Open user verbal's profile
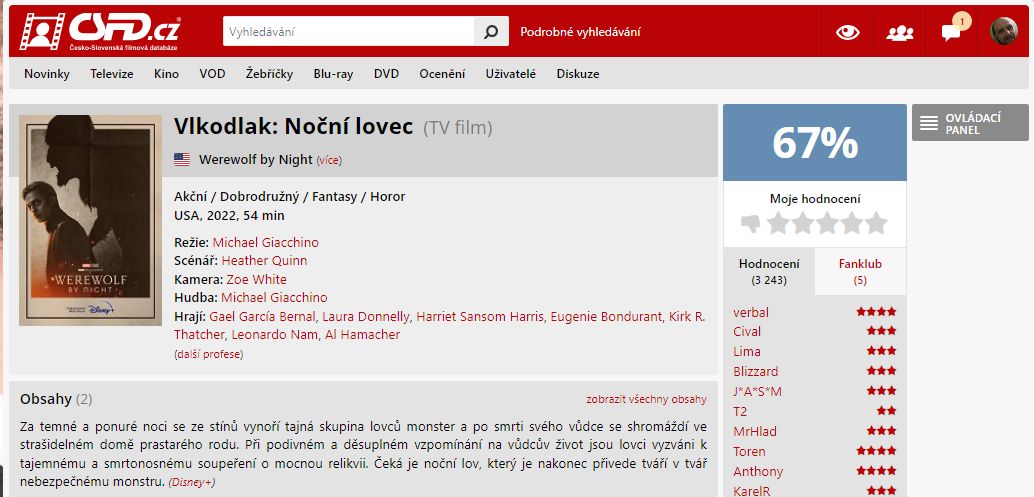The width and height of the screenshot is (1034, 497). point(751,312)
